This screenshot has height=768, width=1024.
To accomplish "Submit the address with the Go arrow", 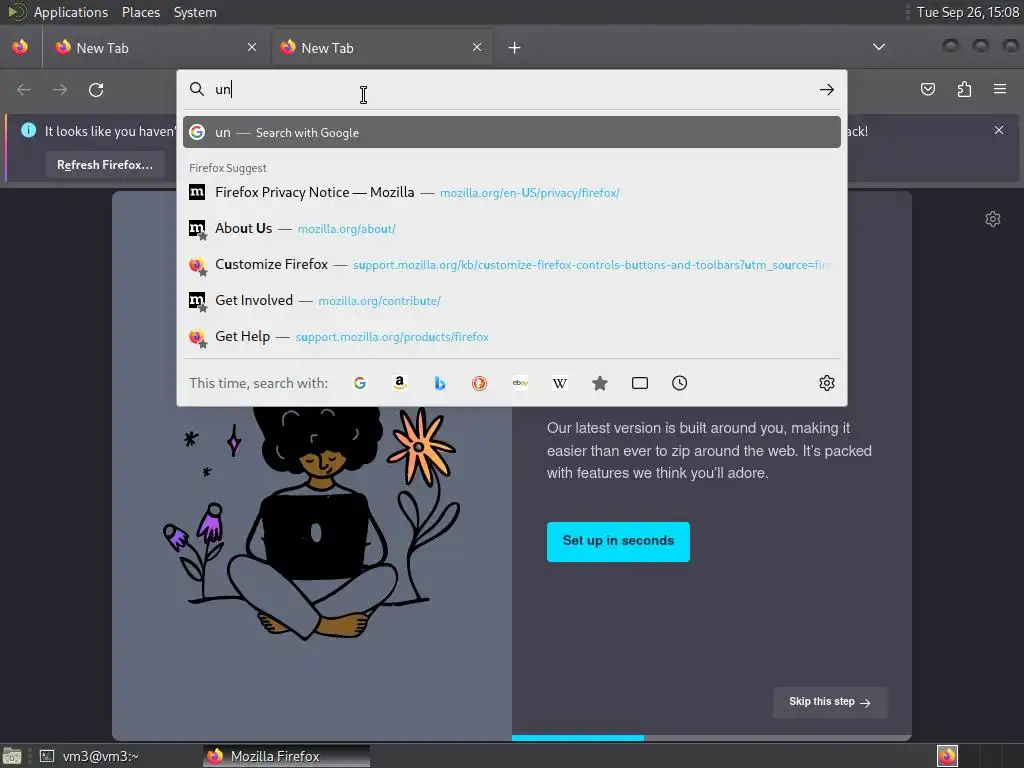I will coord(827,89).
